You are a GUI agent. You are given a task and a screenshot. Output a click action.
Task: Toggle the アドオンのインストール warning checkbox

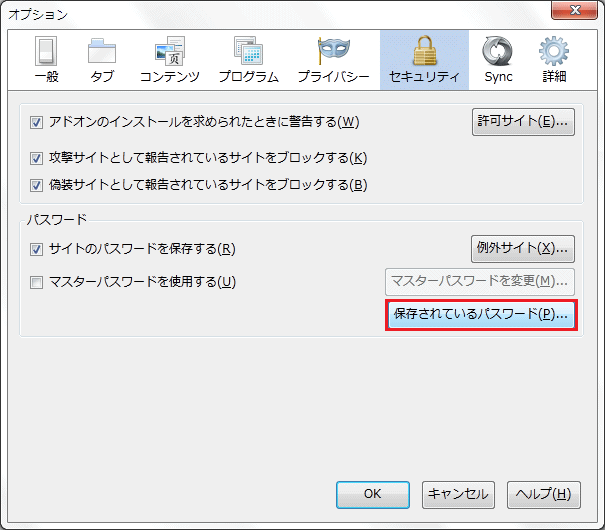coord(37,123)
